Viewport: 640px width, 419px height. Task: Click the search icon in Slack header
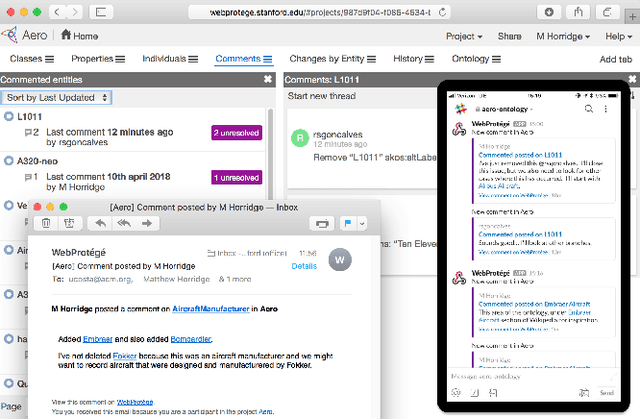pos(590,108)
